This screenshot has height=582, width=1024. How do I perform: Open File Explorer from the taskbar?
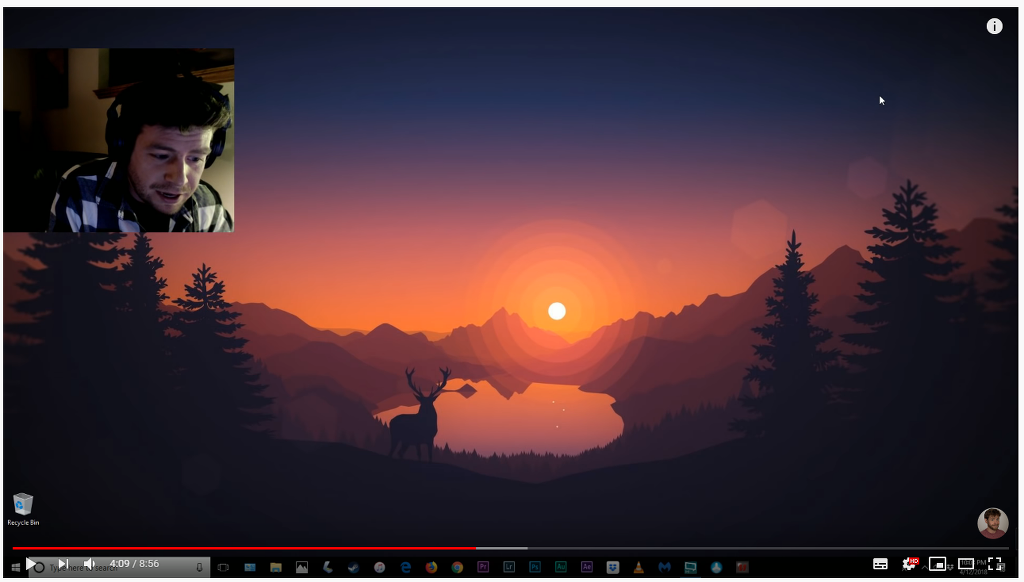276,568
